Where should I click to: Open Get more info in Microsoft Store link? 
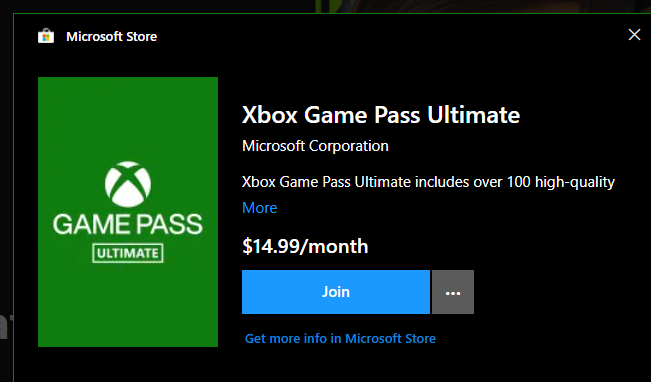(x=340, y=338)
